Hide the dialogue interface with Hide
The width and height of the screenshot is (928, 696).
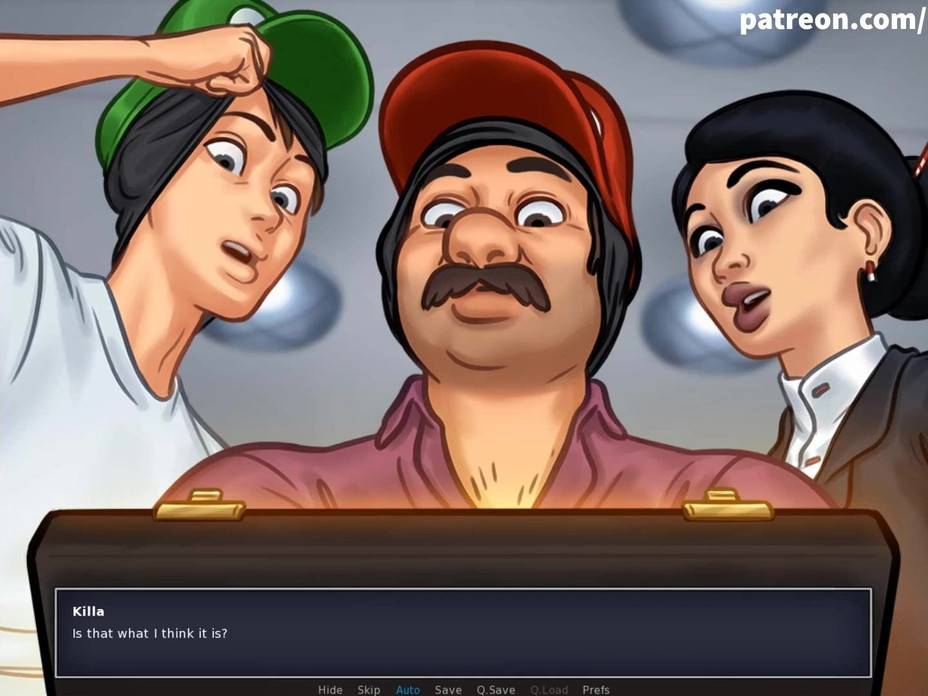[330, 690]
